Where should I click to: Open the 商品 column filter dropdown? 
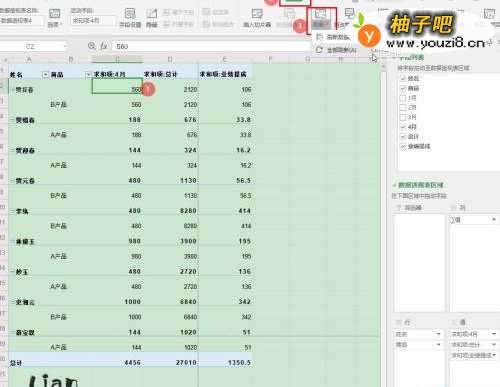(x=88, y=74)
